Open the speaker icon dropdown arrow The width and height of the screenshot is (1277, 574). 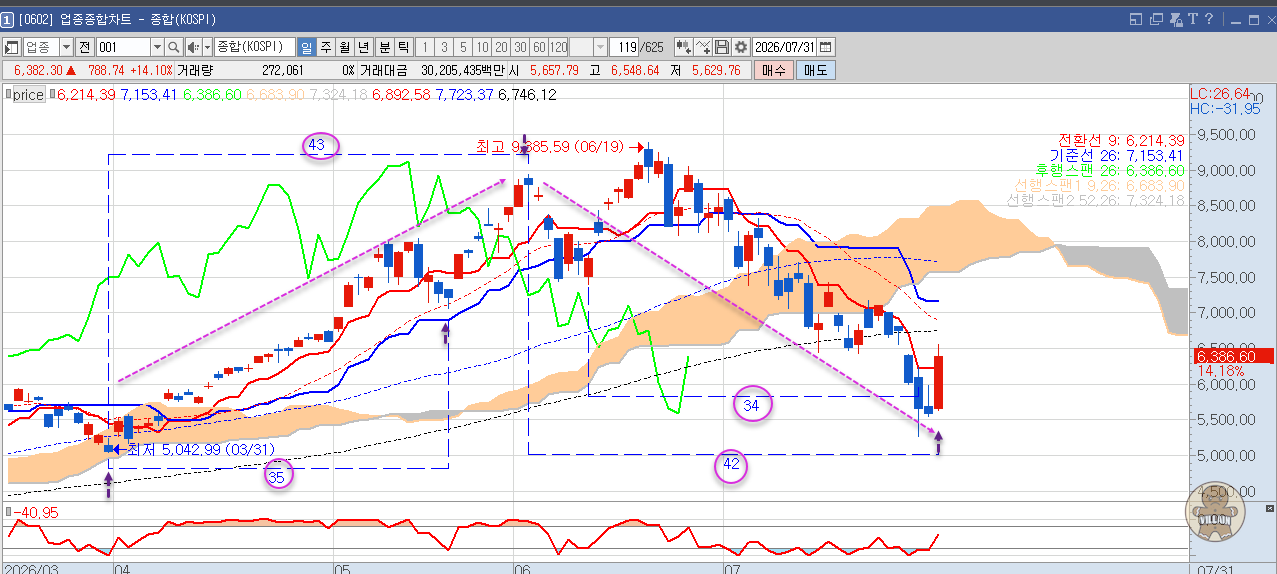click(207, 47)
